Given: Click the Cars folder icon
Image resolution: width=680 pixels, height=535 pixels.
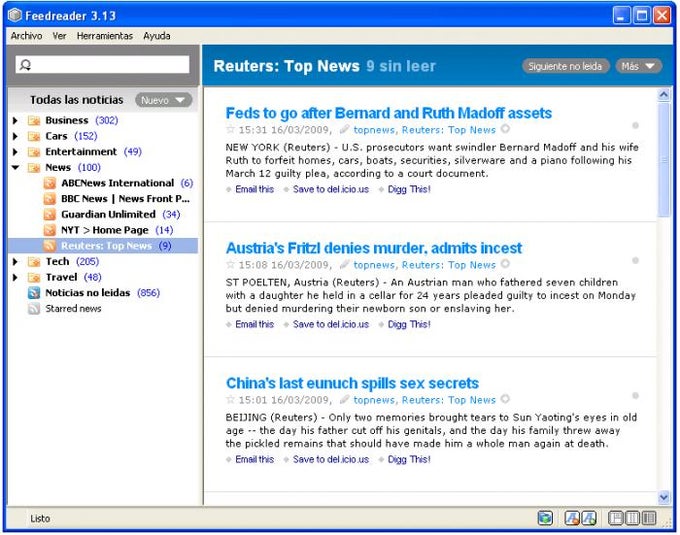Looking at the screenshot, I should point(34,136).
